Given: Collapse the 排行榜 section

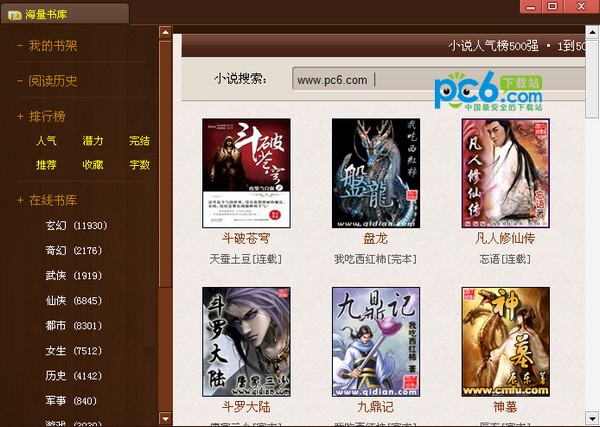Looking at the screenshot, I should coord(41,116).
